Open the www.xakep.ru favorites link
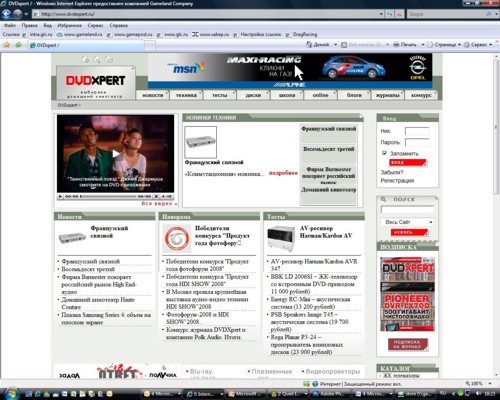500x400 pixels. click(210, 34)
